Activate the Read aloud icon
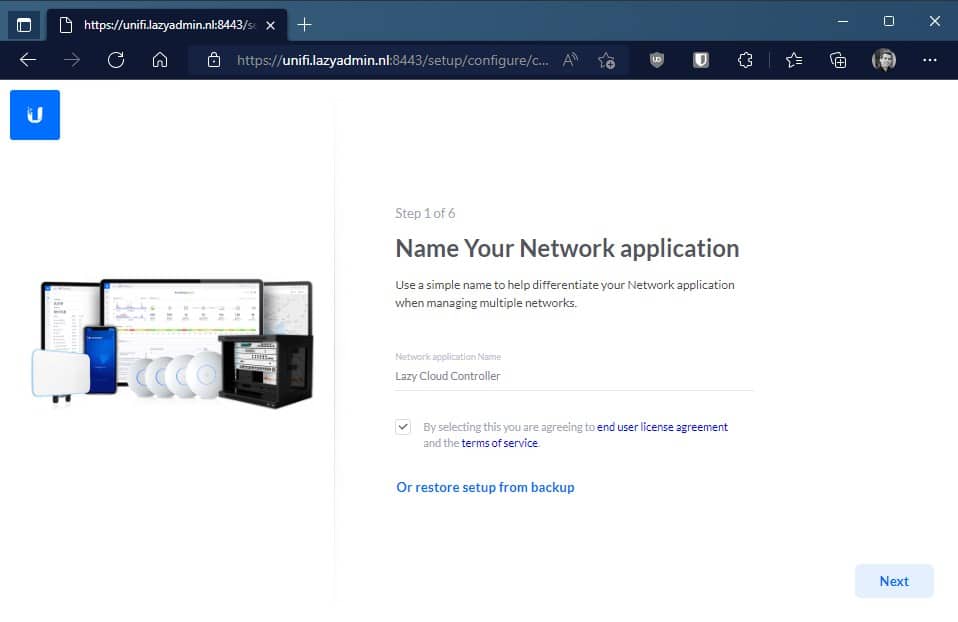 coord(570,60)
